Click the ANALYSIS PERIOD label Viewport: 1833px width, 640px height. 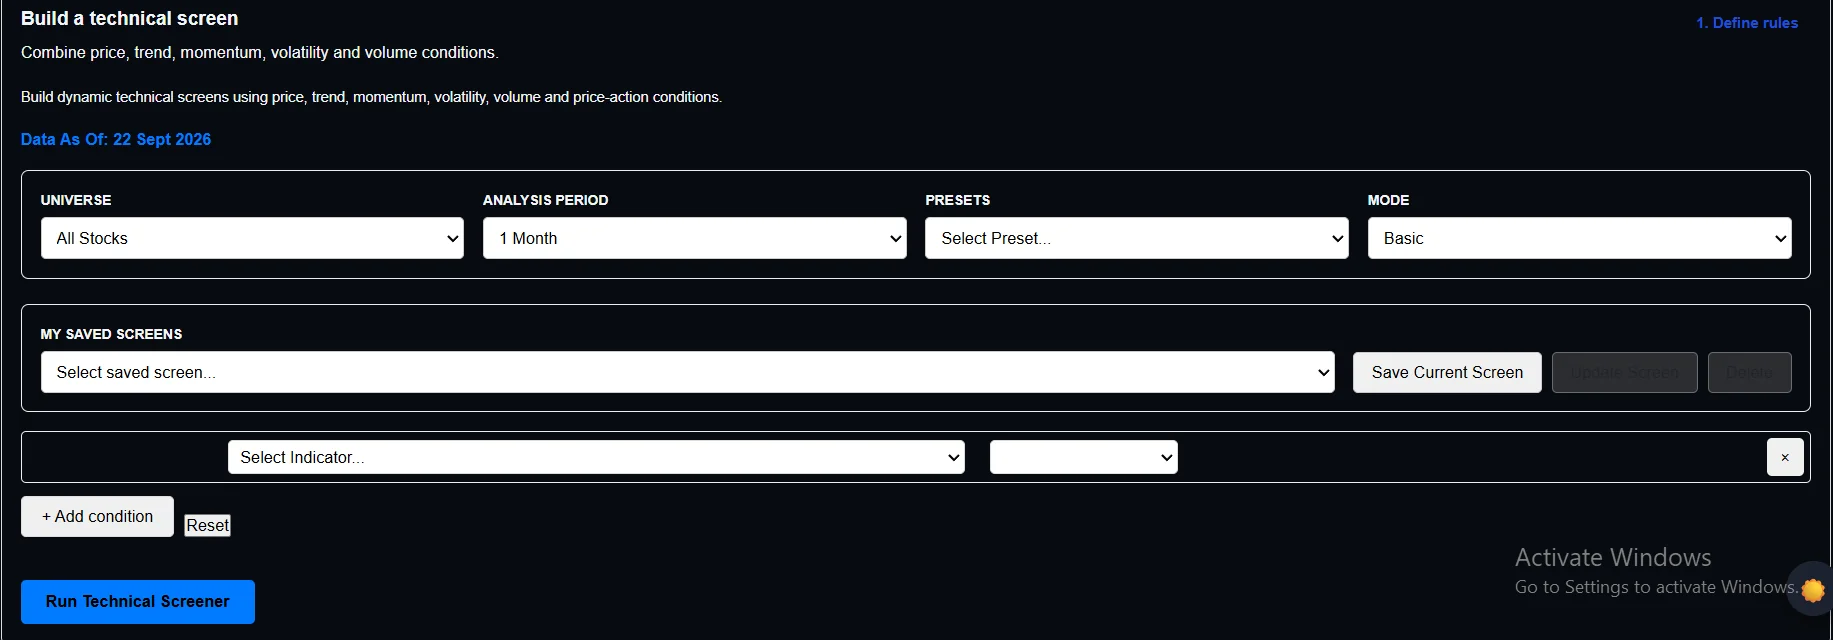pyautogui.click(x=545, y=200)
